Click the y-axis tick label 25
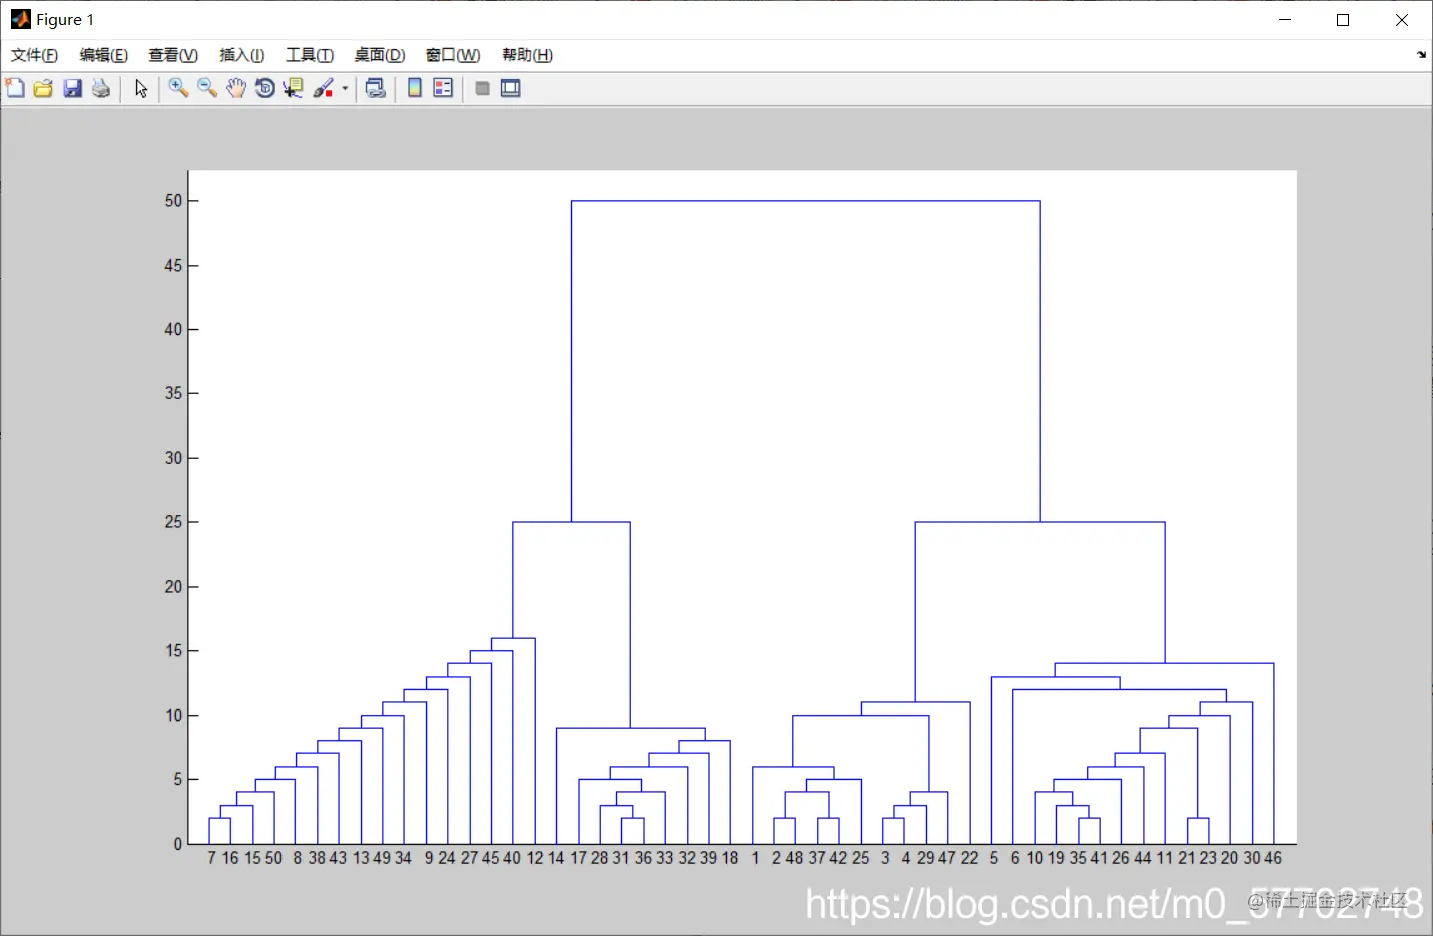This screenshot has width=1433, height=936. coord(174,522)
